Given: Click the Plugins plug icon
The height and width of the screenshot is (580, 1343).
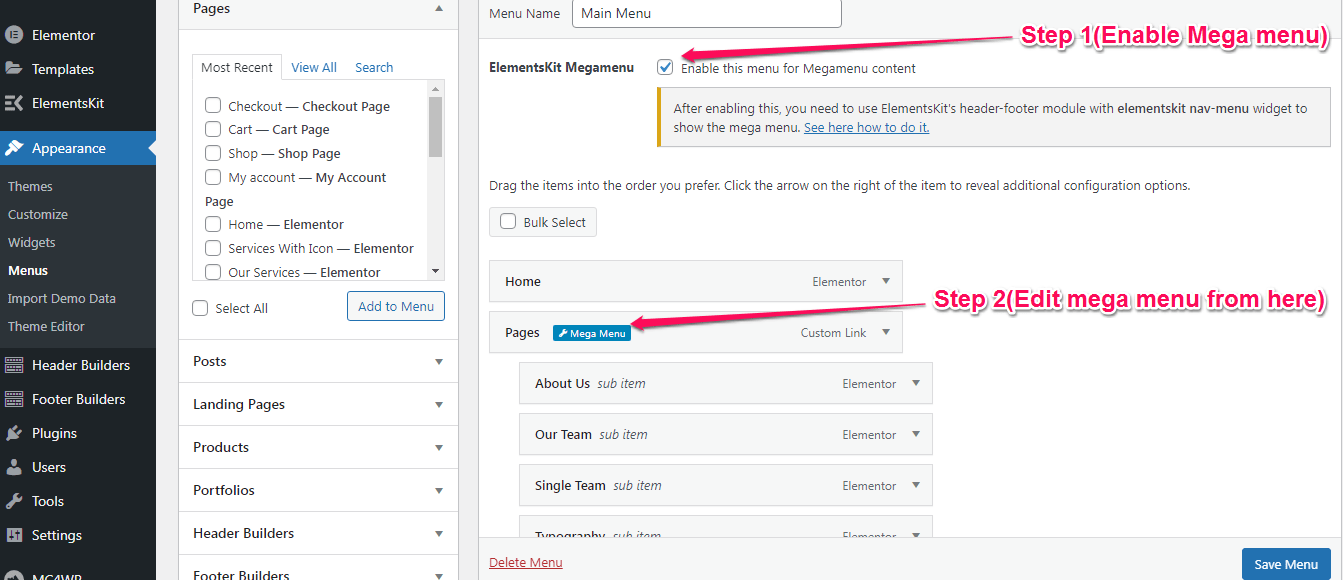Looking at the screenshot, I should 14,433.
